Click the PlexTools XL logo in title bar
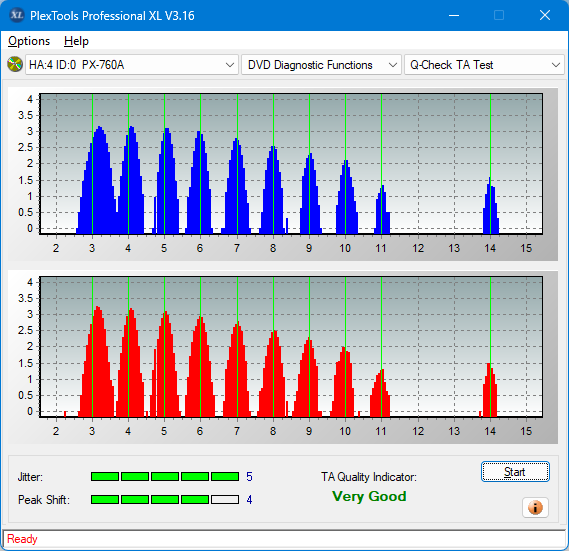 [x=16, y=15]
